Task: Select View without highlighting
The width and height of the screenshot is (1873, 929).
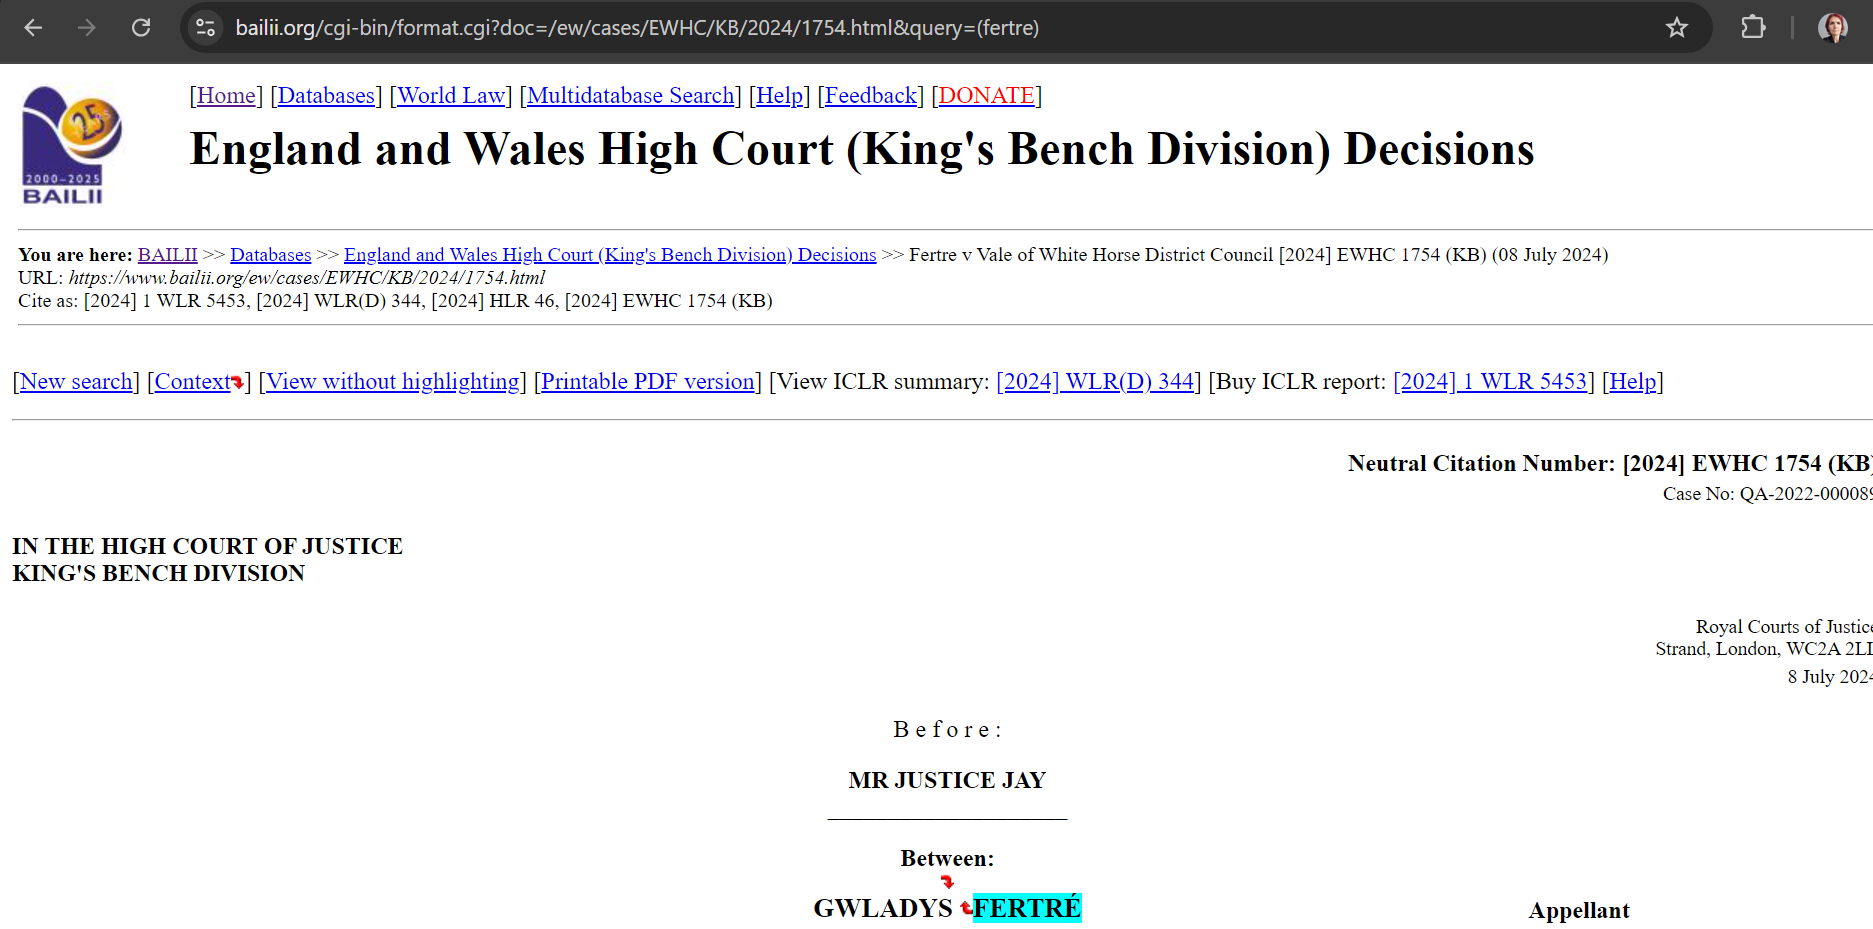Action: pyautogui.click(x=392, y=381)
